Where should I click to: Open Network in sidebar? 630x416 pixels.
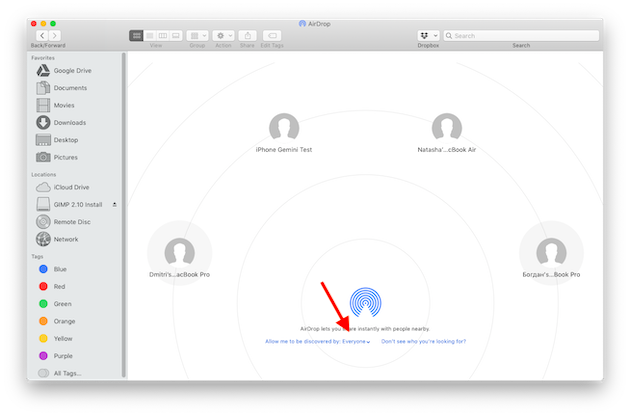pyautogui.click(x=57, y=239)
